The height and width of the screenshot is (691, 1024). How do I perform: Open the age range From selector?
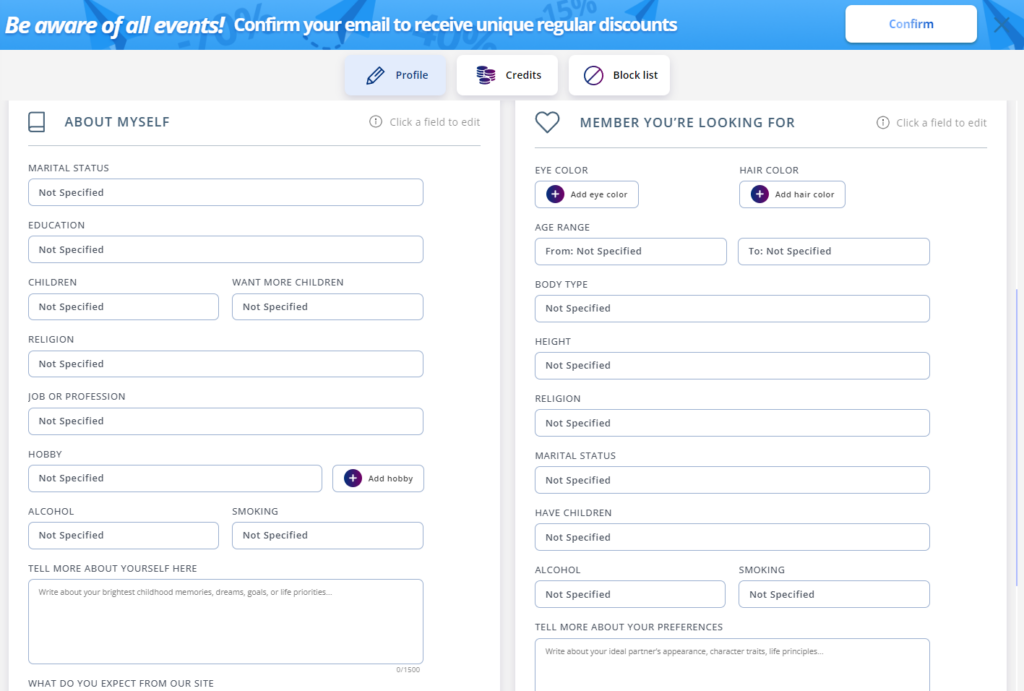[630, 251]
